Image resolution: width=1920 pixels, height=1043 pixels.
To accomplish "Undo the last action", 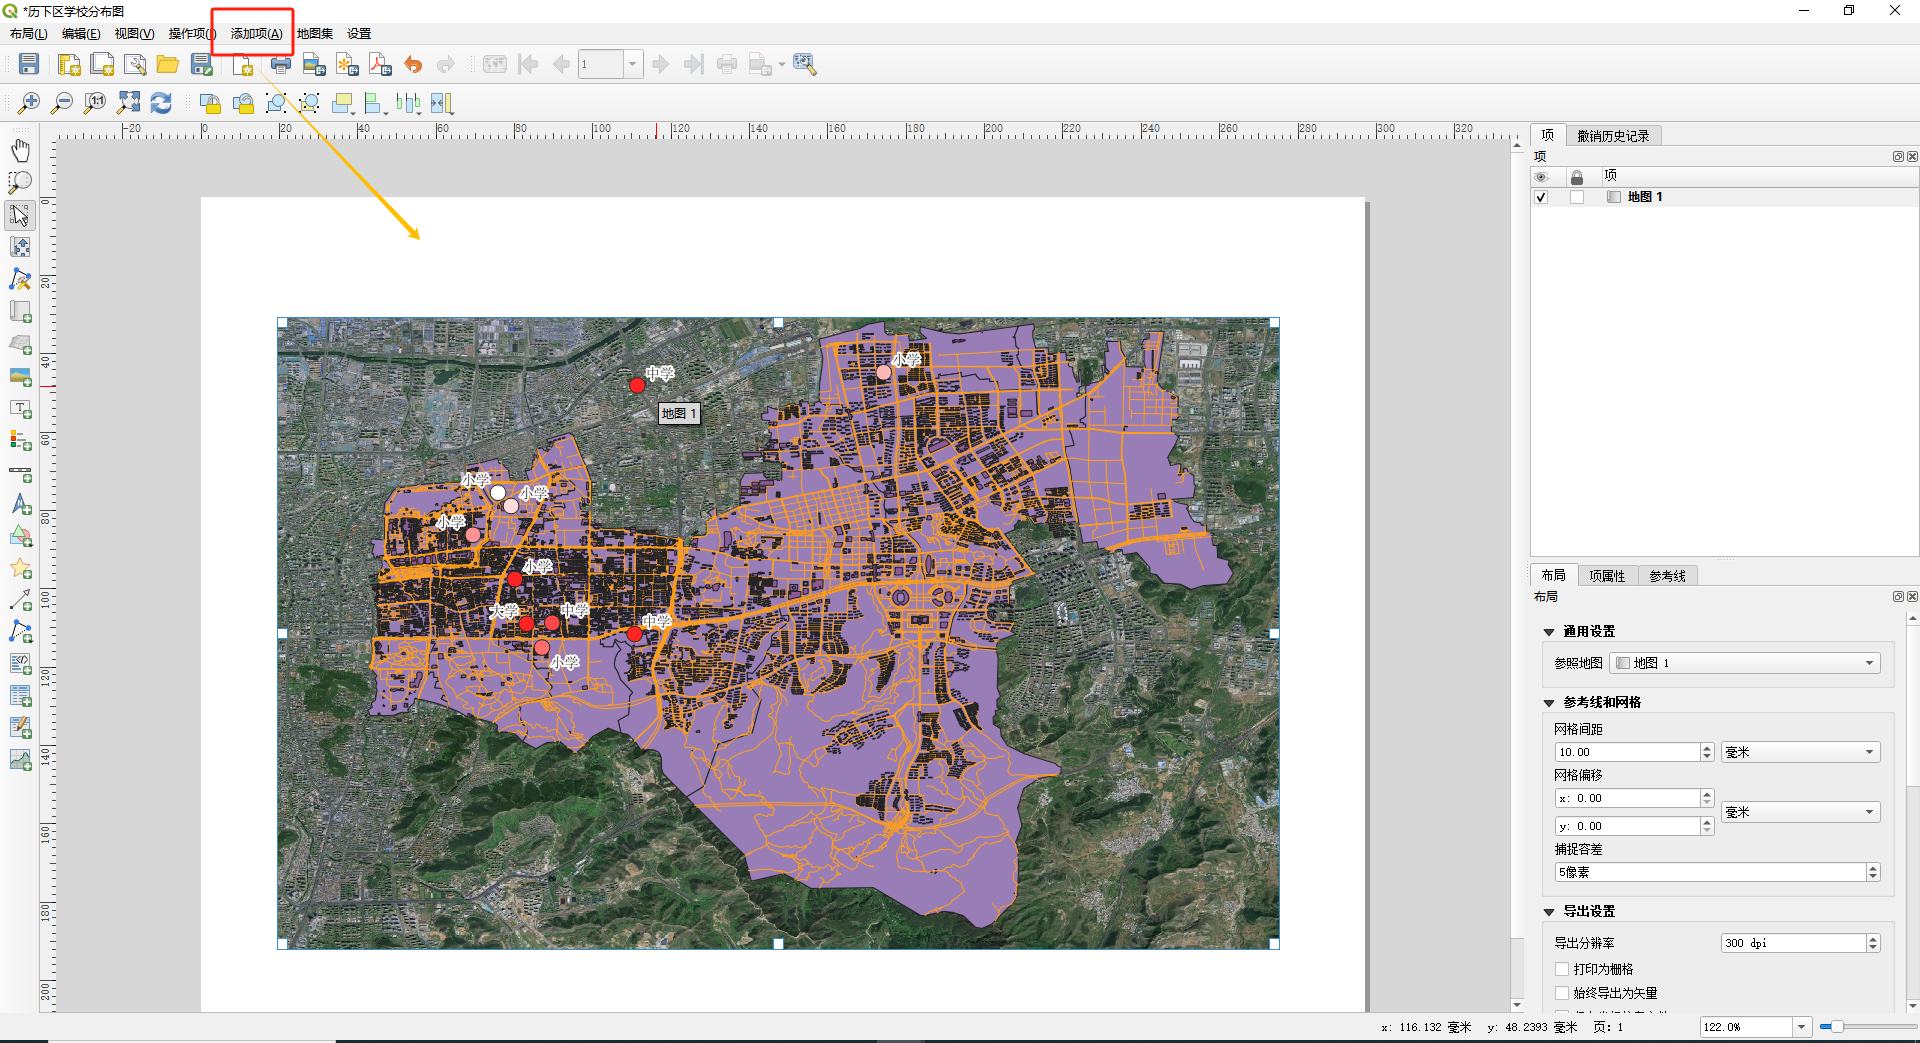I will pos(413,65).
